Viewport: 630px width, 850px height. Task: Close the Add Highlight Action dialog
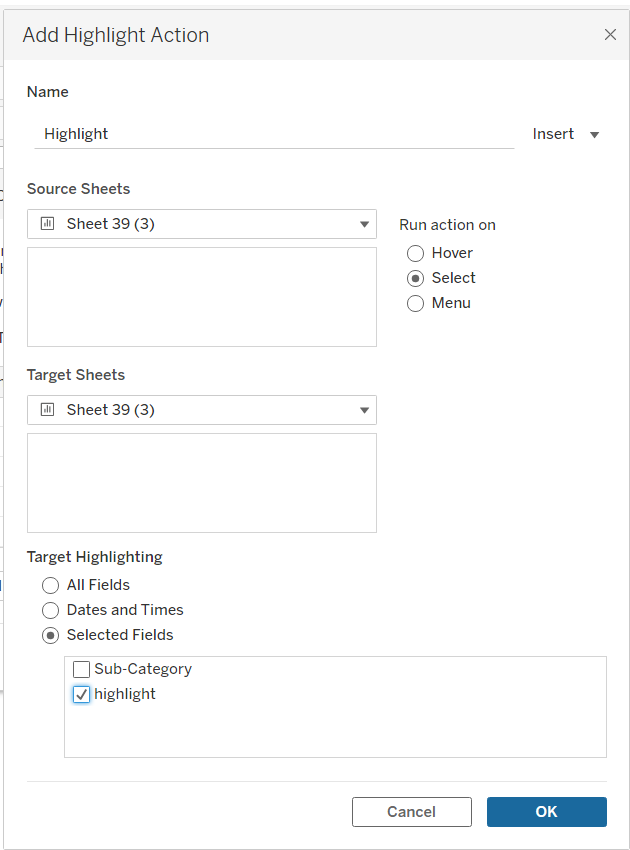[610, 35]
